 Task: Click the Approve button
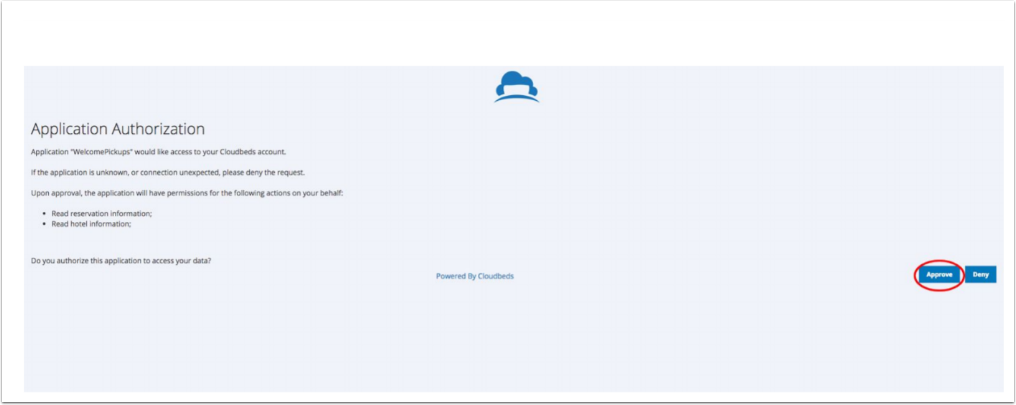(x=939, y=275)
